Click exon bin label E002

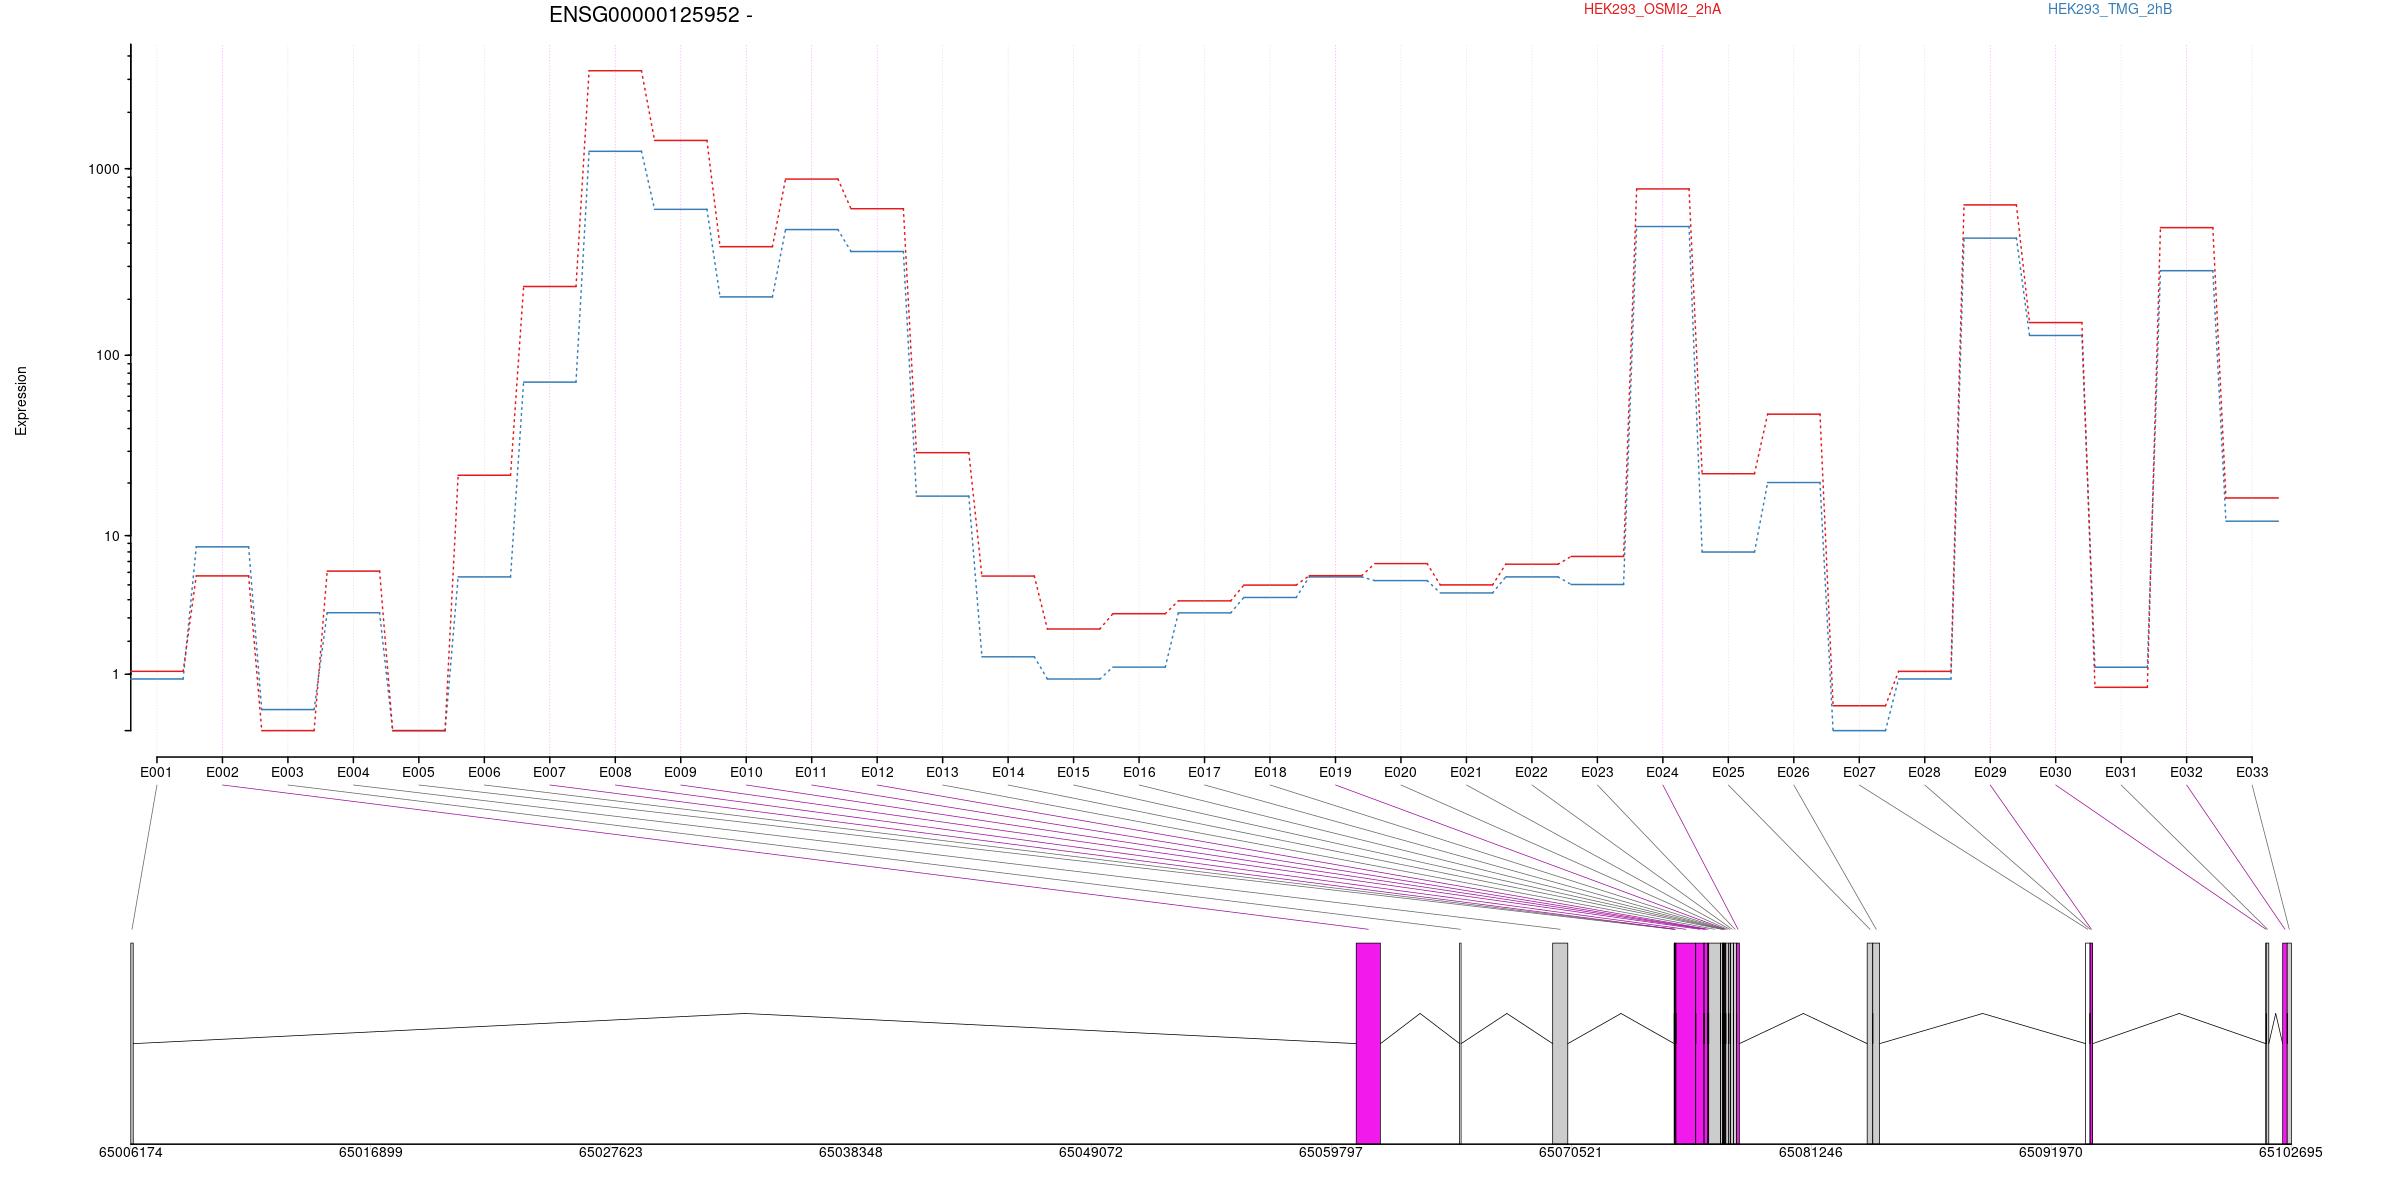click(222, 772)
